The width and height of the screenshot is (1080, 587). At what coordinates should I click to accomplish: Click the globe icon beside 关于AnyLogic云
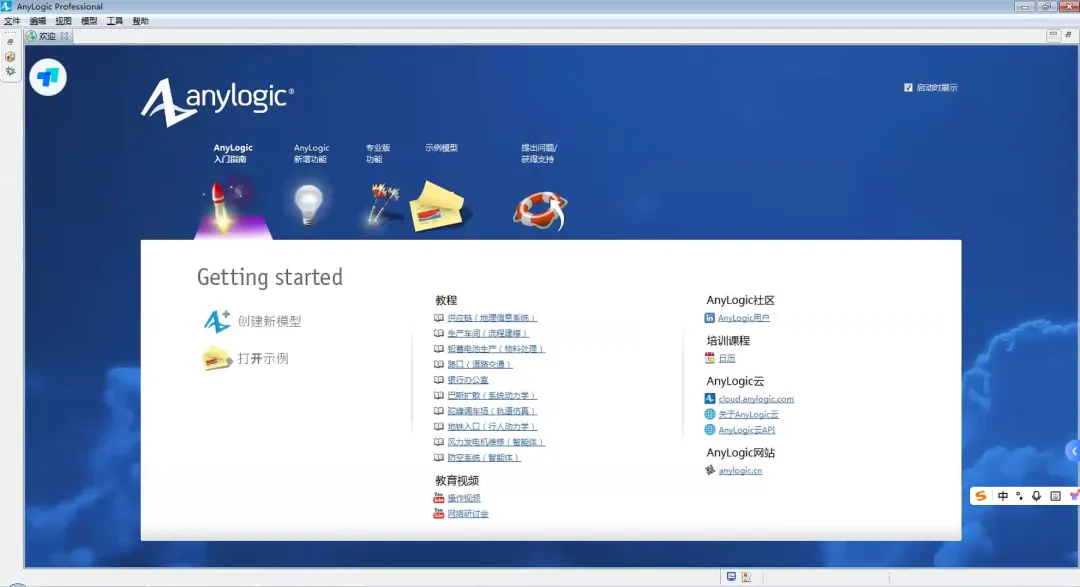[x=709, y=414]
